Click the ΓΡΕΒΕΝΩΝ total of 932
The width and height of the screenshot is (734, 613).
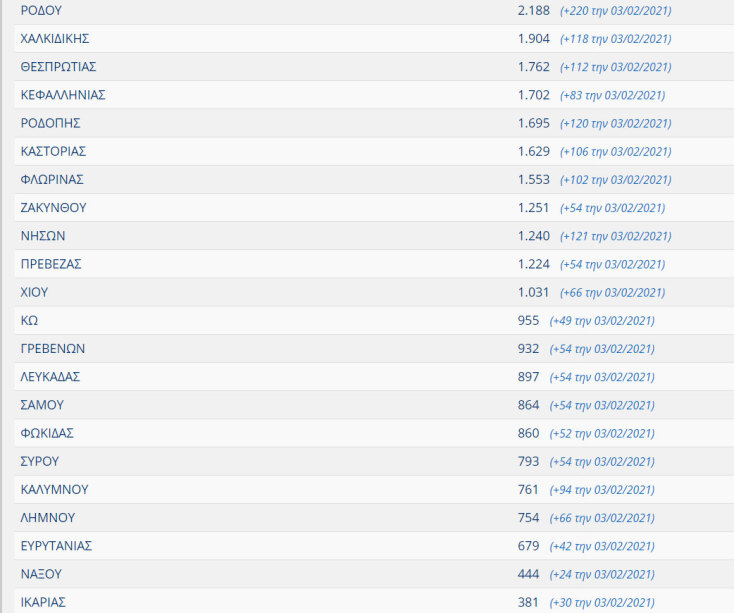(528, 349)
